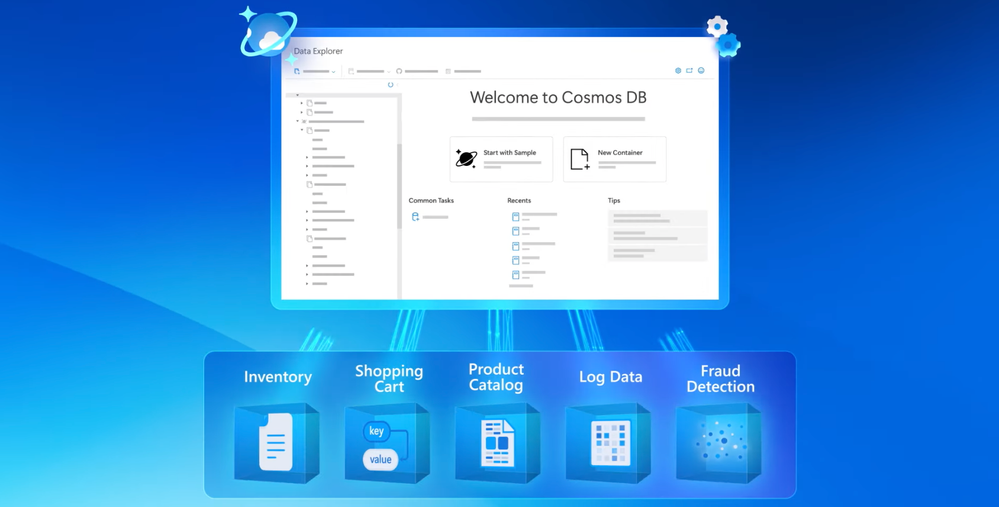Refresh the resource tree with the circular arrow
999x507 pixels.
coord(391,85)
